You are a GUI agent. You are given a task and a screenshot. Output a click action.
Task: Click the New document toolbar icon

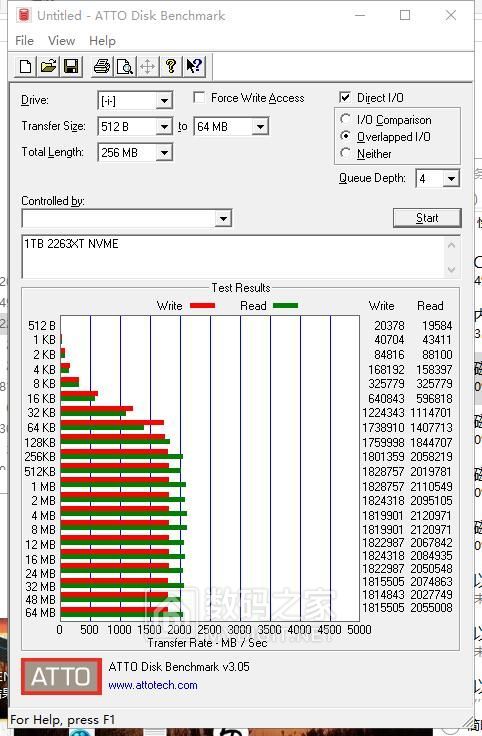25,66
